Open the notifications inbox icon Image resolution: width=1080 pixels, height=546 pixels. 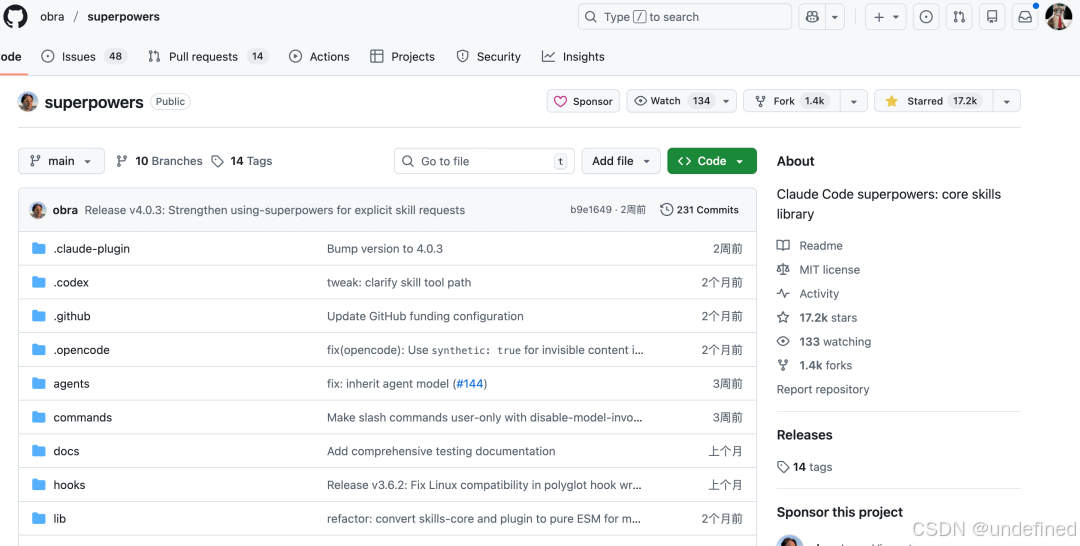(x=1025, y=17)
